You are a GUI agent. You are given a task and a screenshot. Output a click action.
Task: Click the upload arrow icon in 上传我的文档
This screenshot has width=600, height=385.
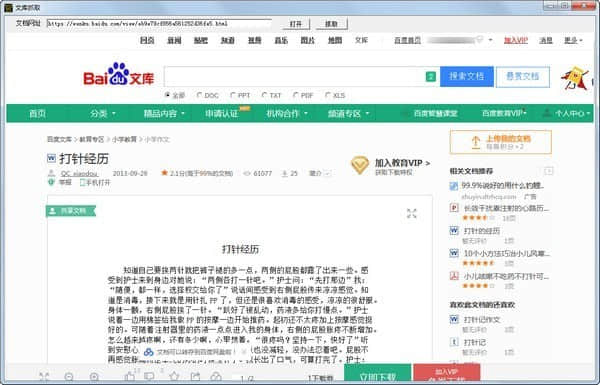(x=476, y=142)
